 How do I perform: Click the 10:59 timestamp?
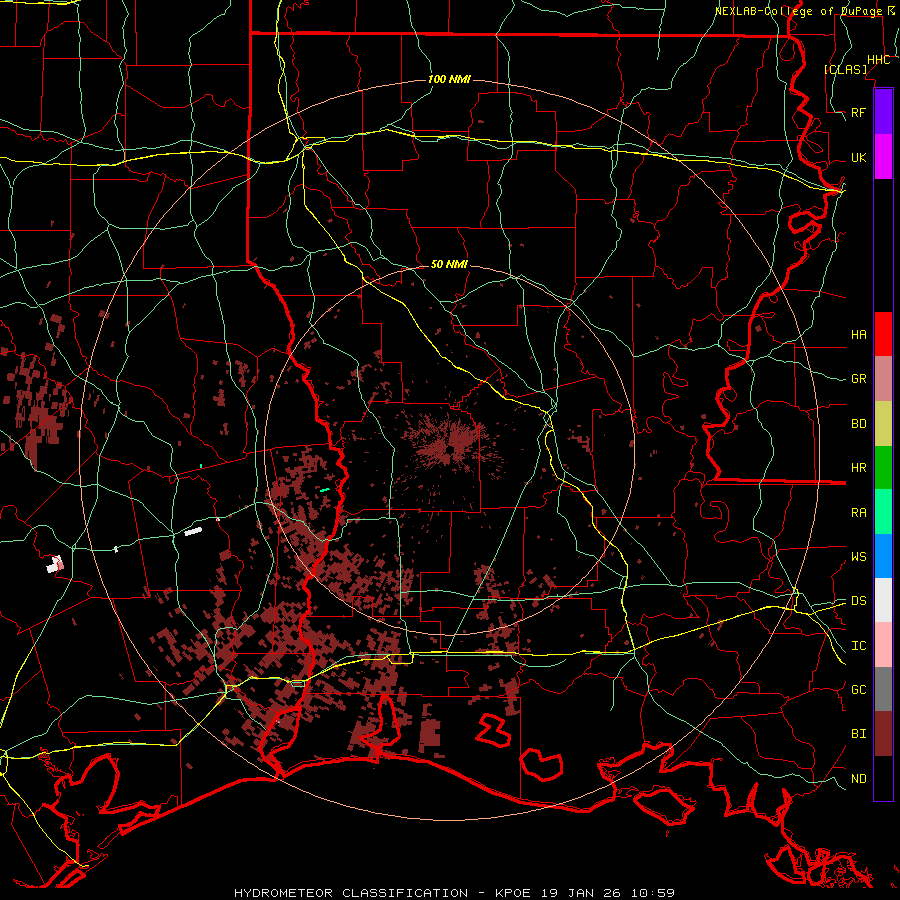tap(653, 893)
